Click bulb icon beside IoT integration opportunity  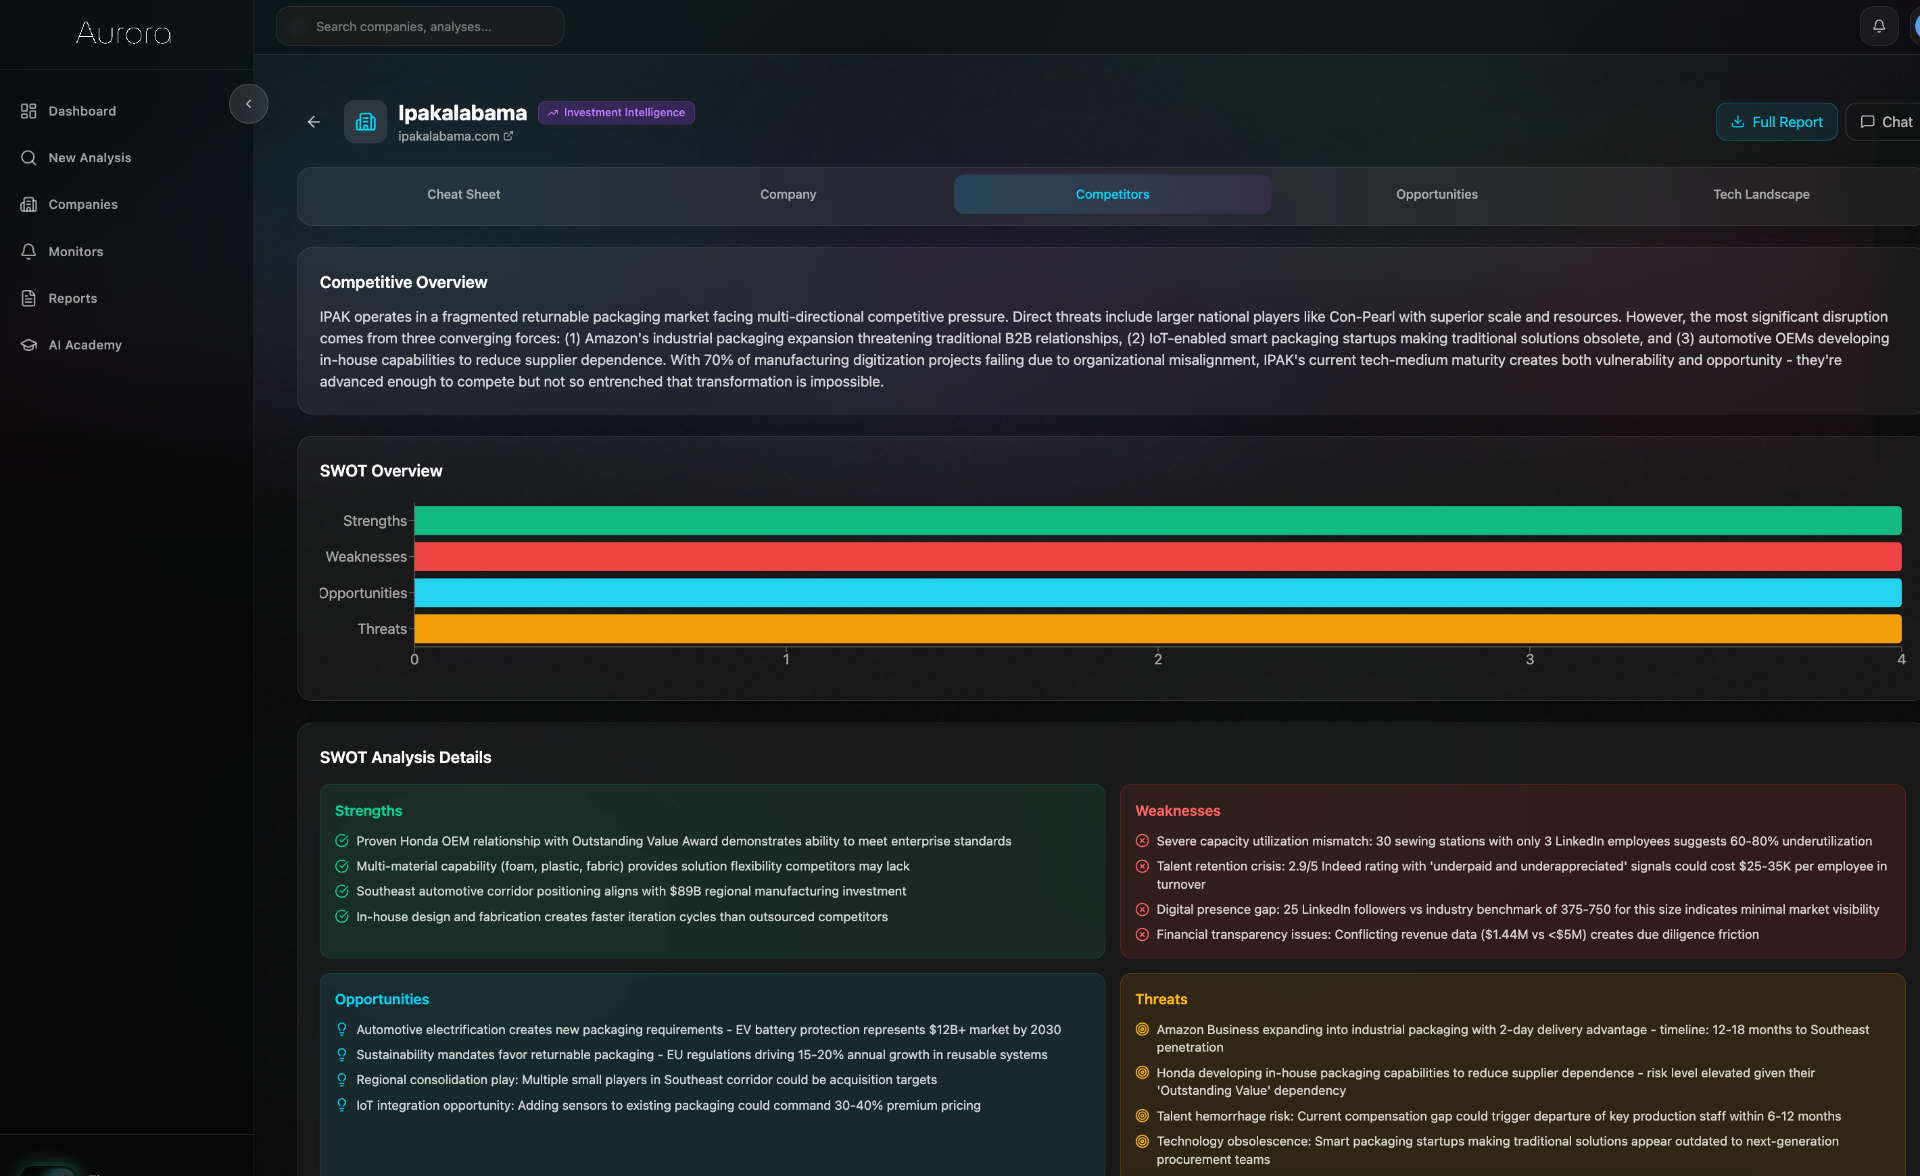click(342, 1105)
